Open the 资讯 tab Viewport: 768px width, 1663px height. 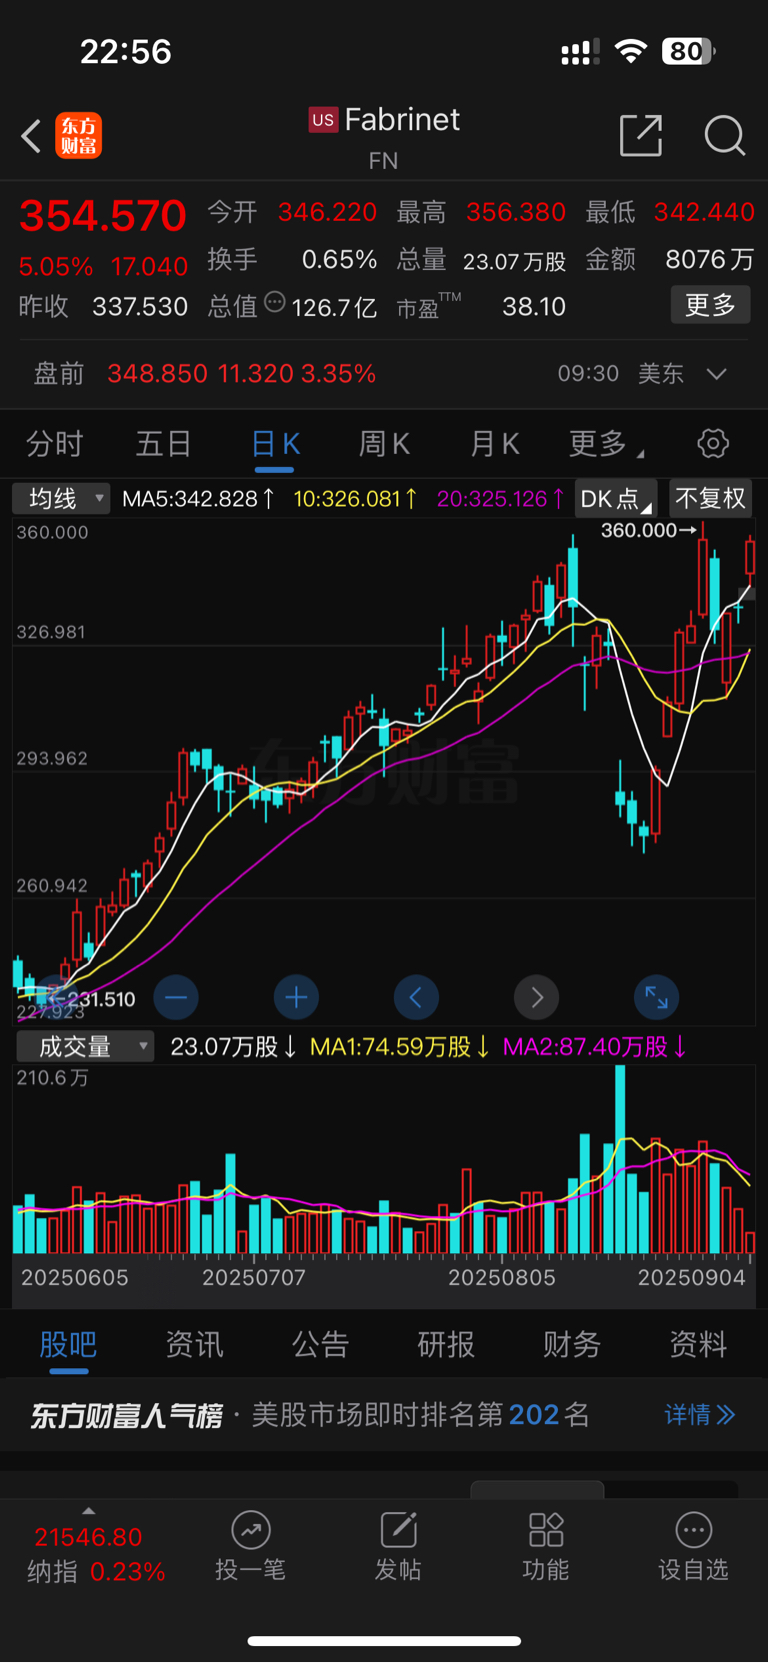[194, 1345]
